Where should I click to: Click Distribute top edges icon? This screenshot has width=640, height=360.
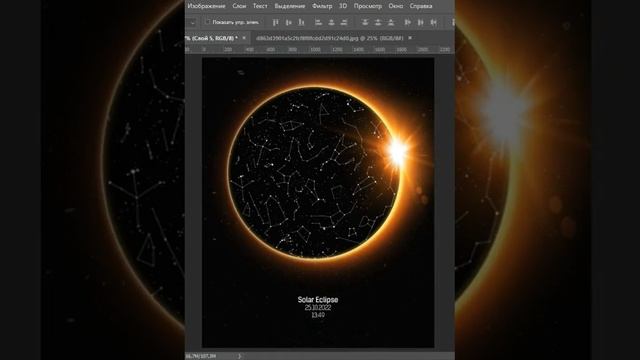pos(365,22)
